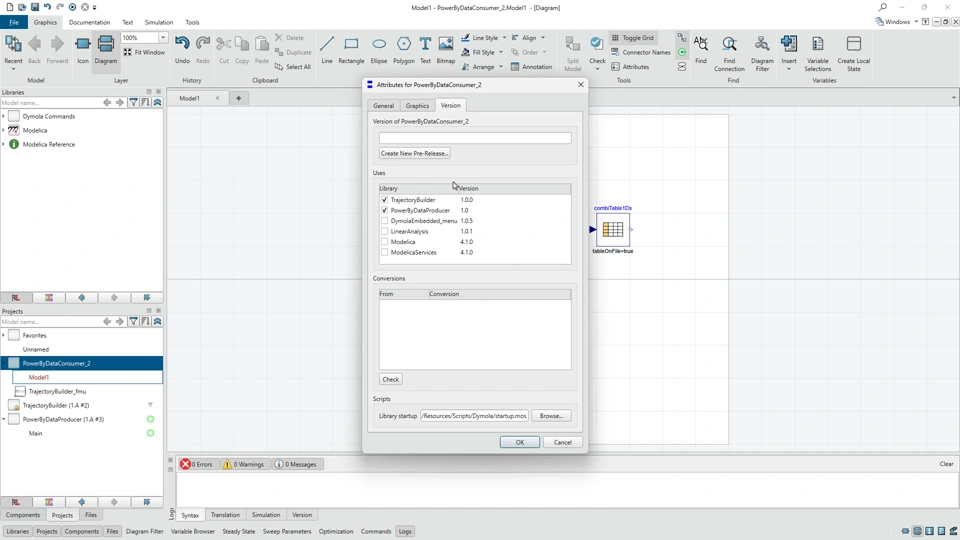Click the Conversions Check button
Image resolution: width=960 pixels, height=540 pixels.
pyautogui.click(x=391, y=379)
